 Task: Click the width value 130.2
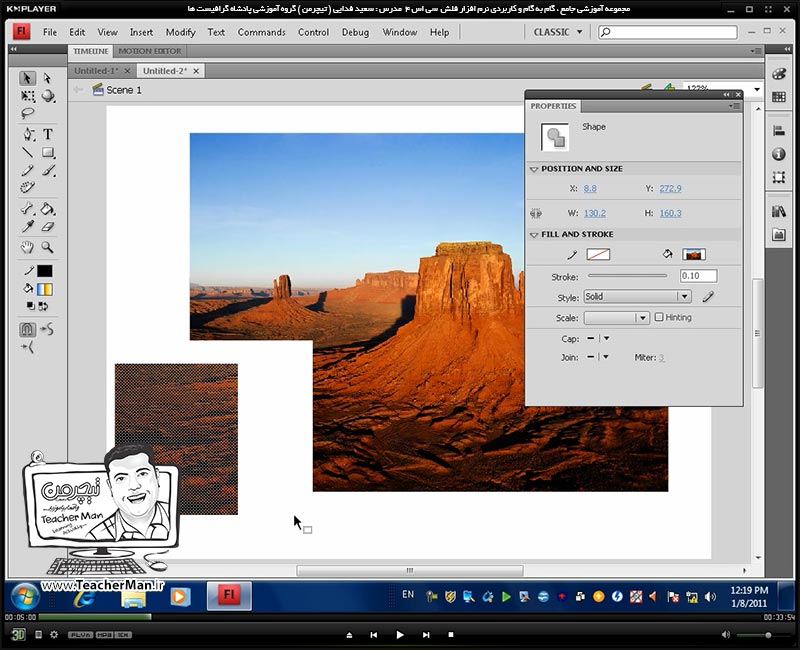pos(595,213)
